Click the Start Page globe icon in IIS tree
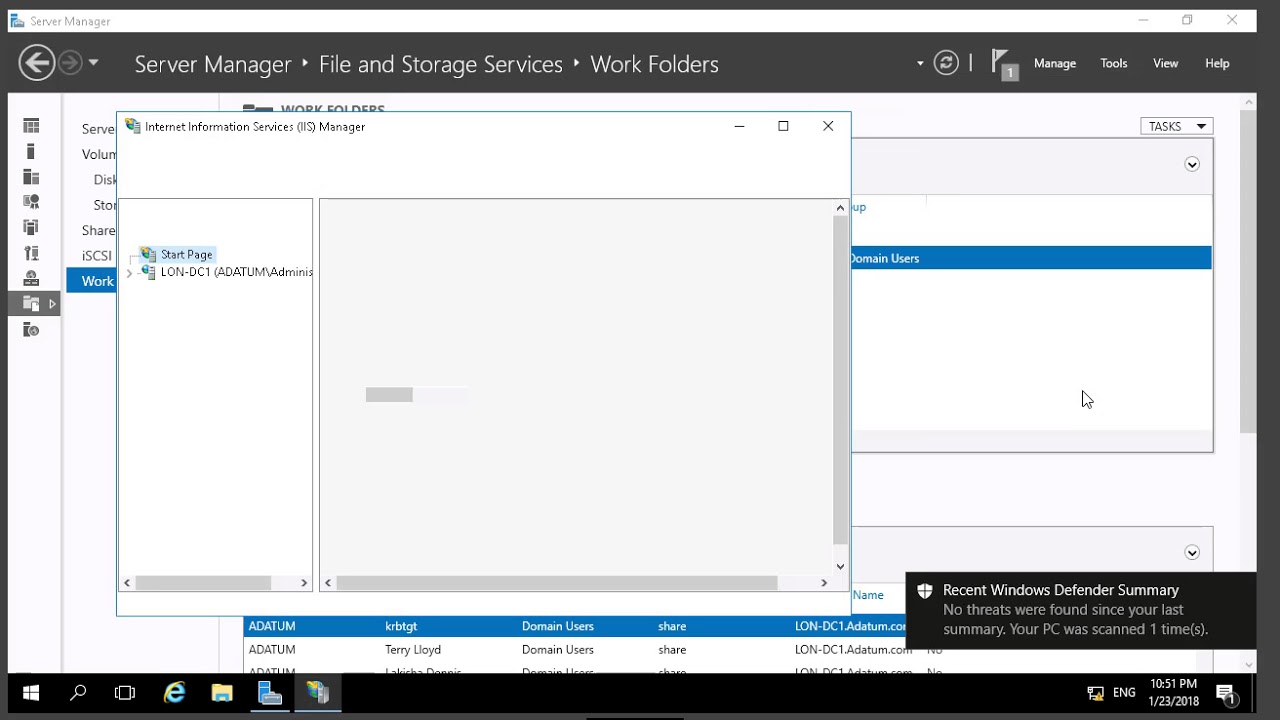This screenshot has width=1280, height=720. [149, 255]
